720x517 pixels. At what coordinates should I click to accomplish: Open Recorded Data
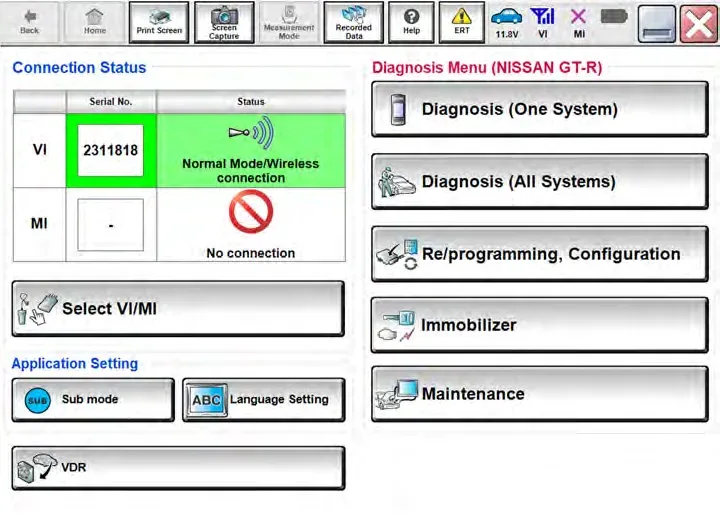point(354,22)
